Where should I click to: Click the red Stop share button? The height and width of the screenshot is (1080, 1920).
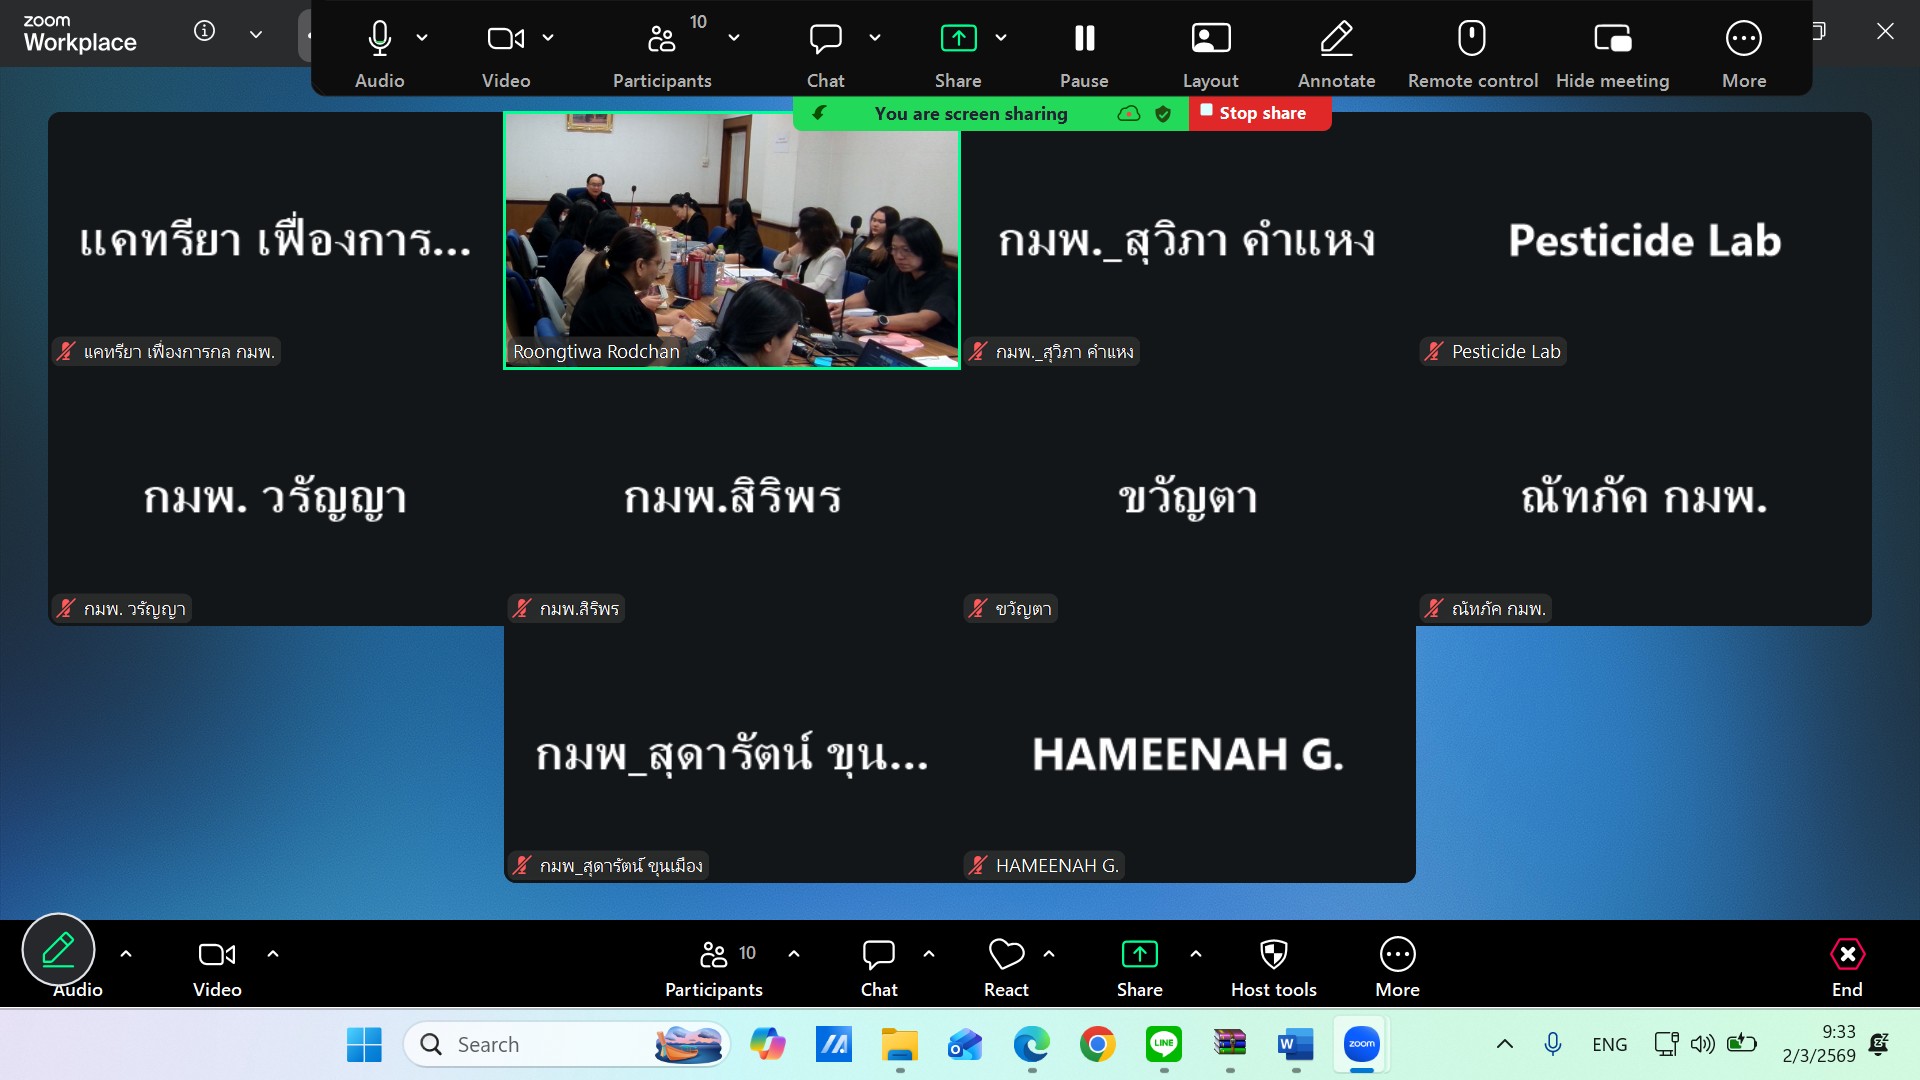[x=1259, y=113]
